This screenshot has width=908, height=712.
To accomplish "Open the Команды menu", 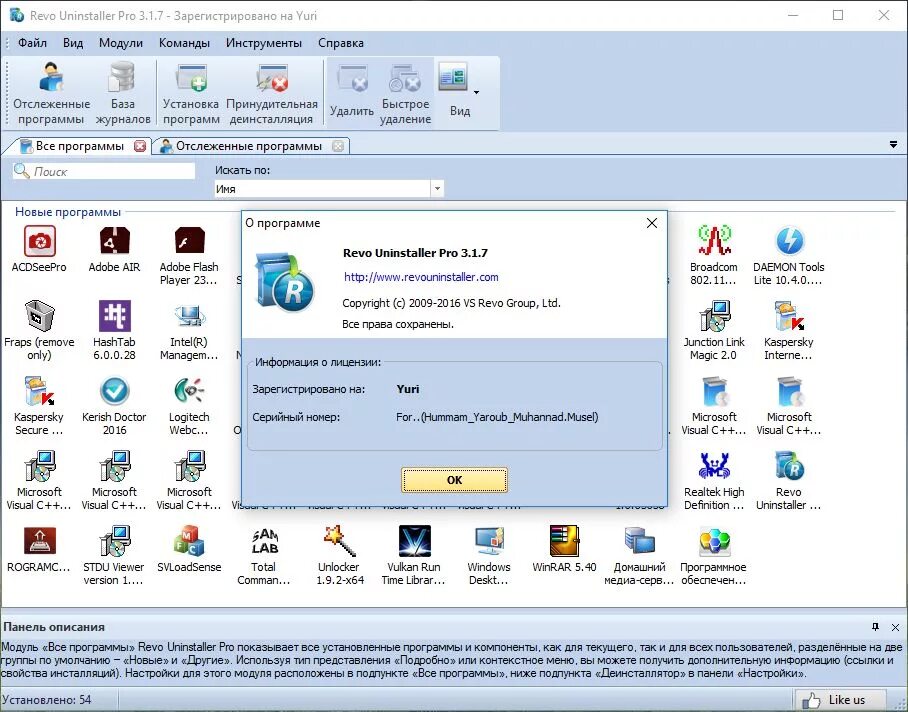I will click(184, 43).
